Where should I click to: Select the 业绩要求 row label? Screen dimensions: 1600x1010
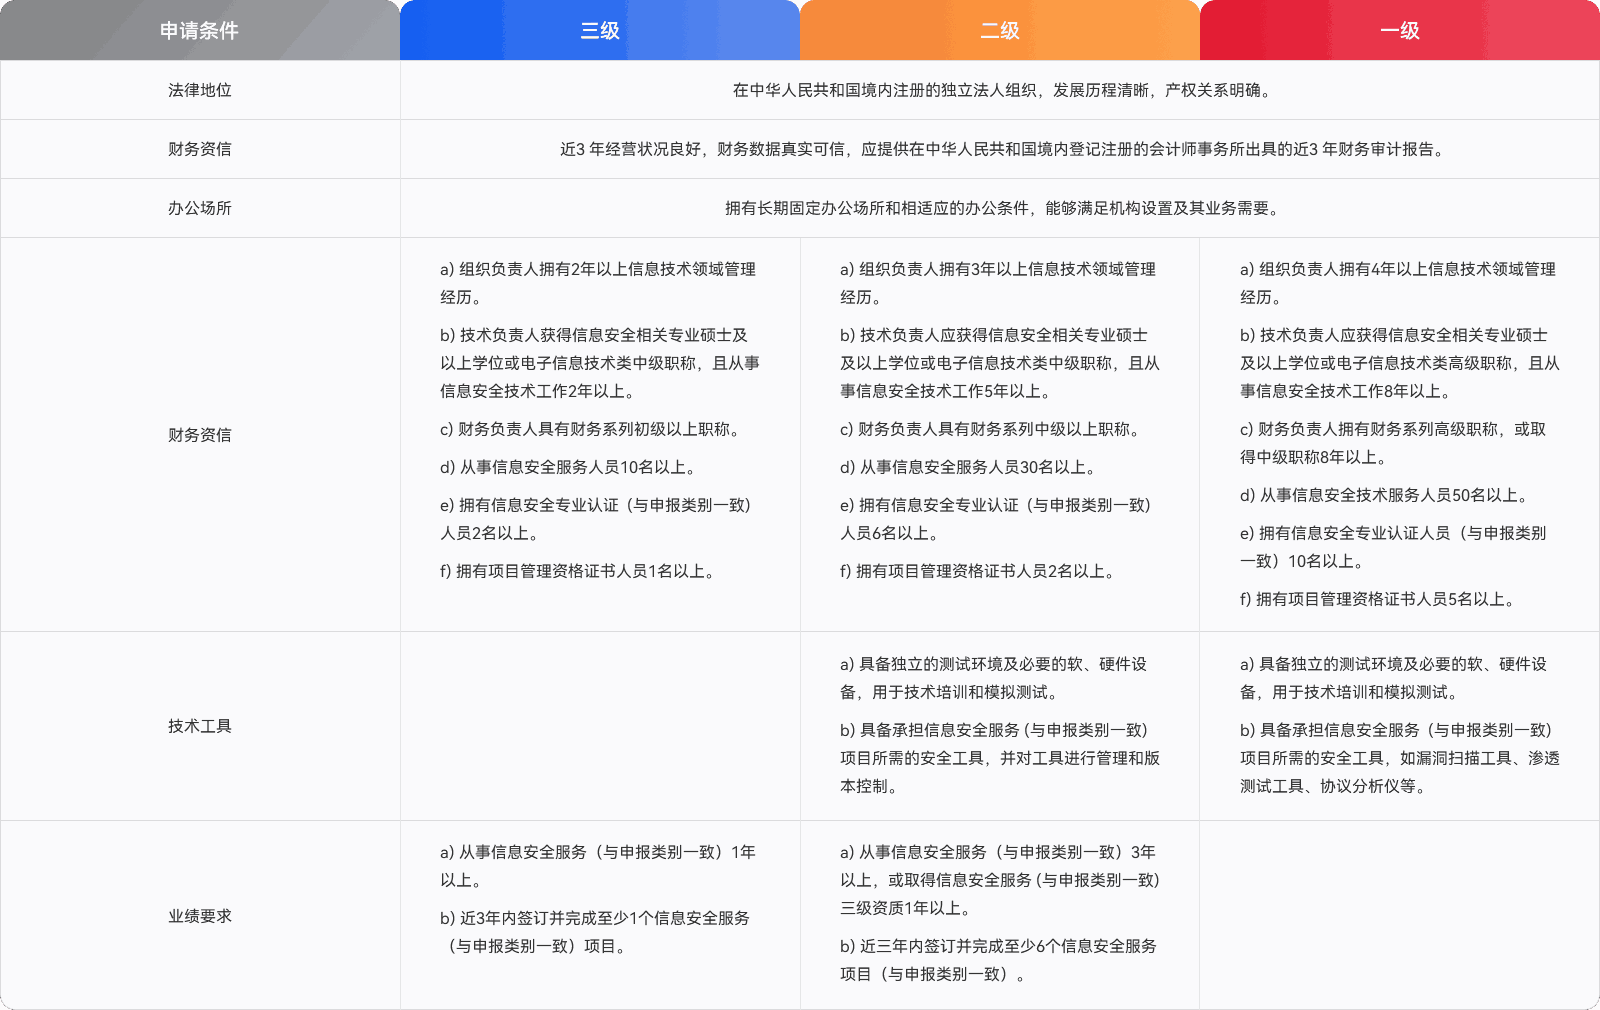[199, 915]
